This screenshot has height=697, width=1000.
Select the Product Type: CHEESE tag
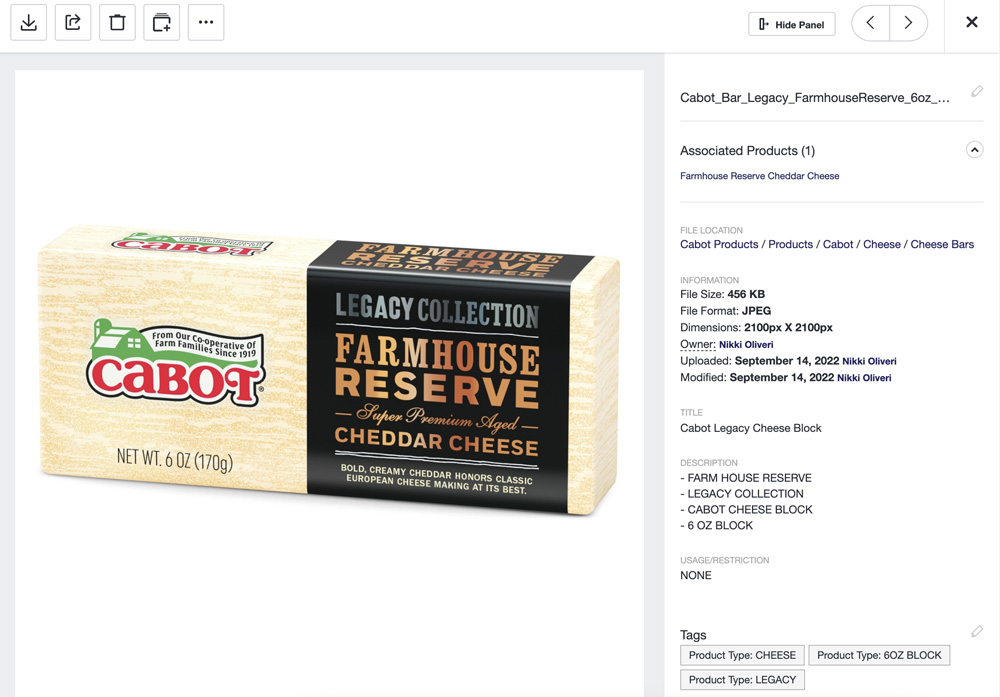742,655
